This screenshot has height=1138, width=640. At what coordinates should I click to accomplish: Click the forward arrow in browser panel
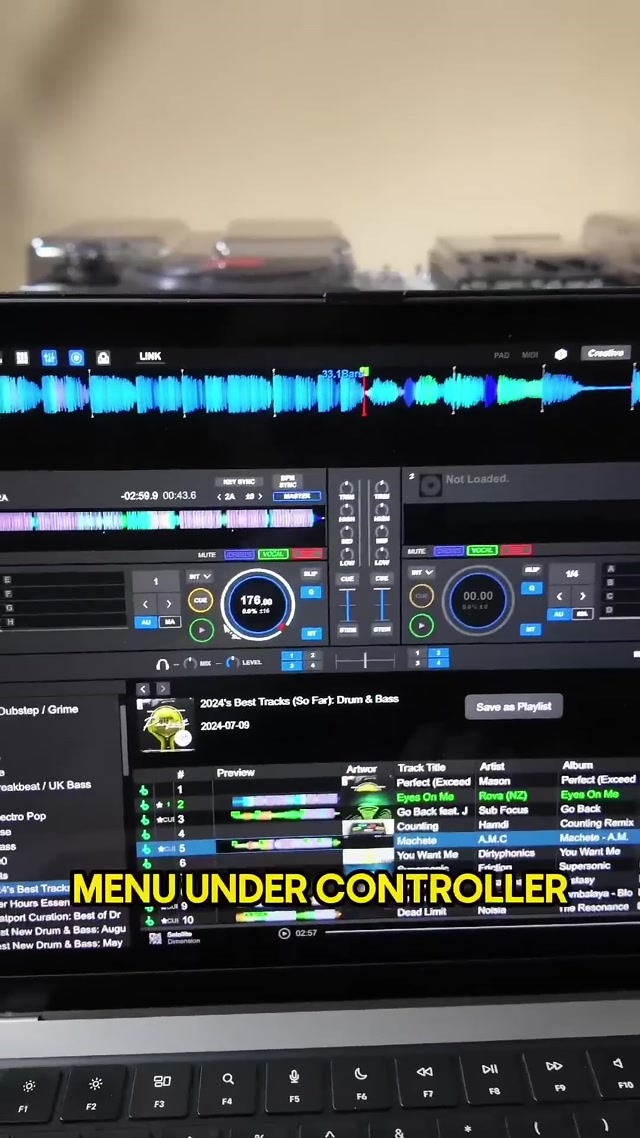tap(162, 689)
